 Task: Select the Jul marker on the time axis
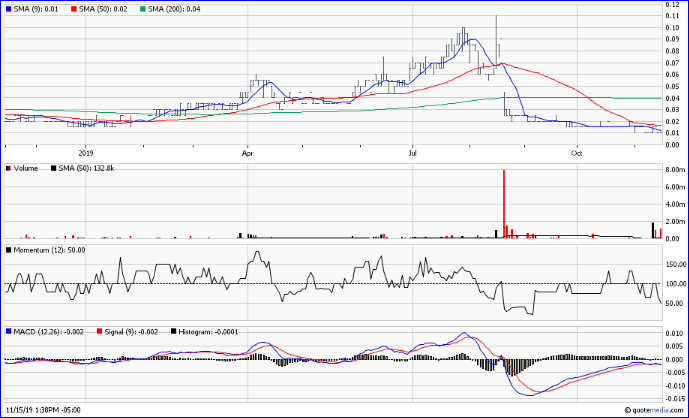[412, 153]
